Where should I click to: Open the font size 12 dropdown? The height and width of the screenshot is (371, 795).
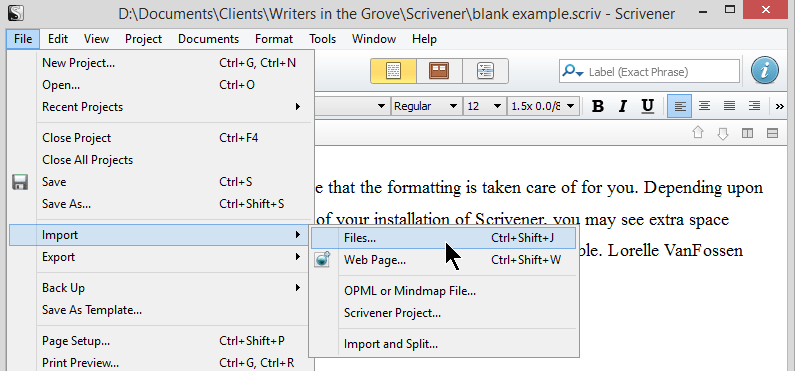click(x=485, y=106)
